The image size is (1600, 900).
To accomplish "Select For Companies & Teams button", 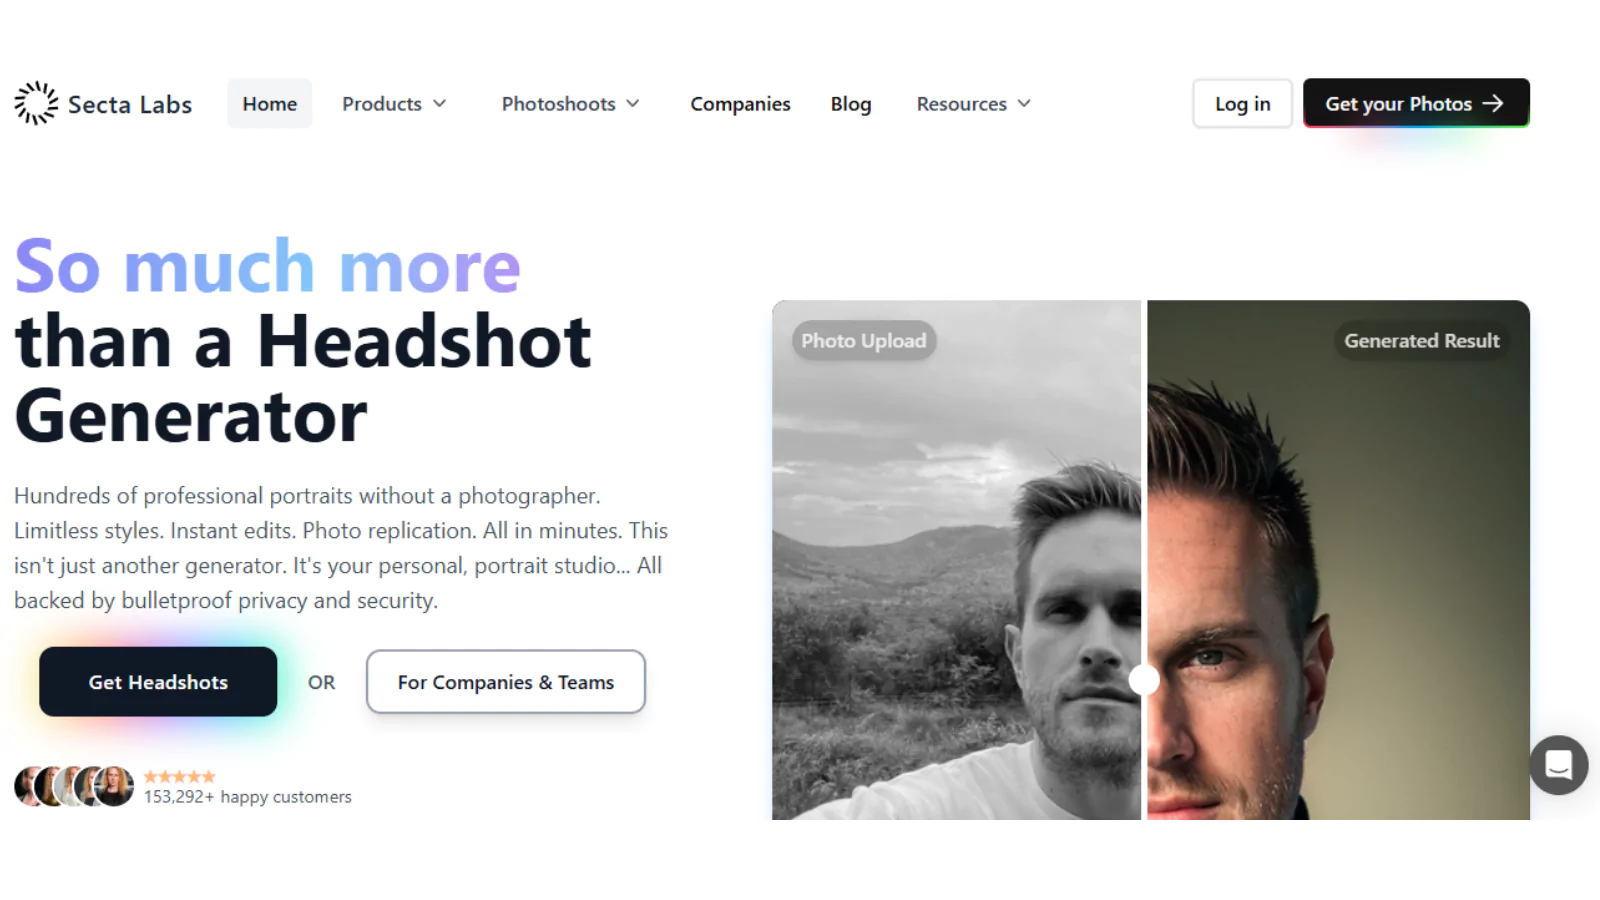I will pos(506,682).
